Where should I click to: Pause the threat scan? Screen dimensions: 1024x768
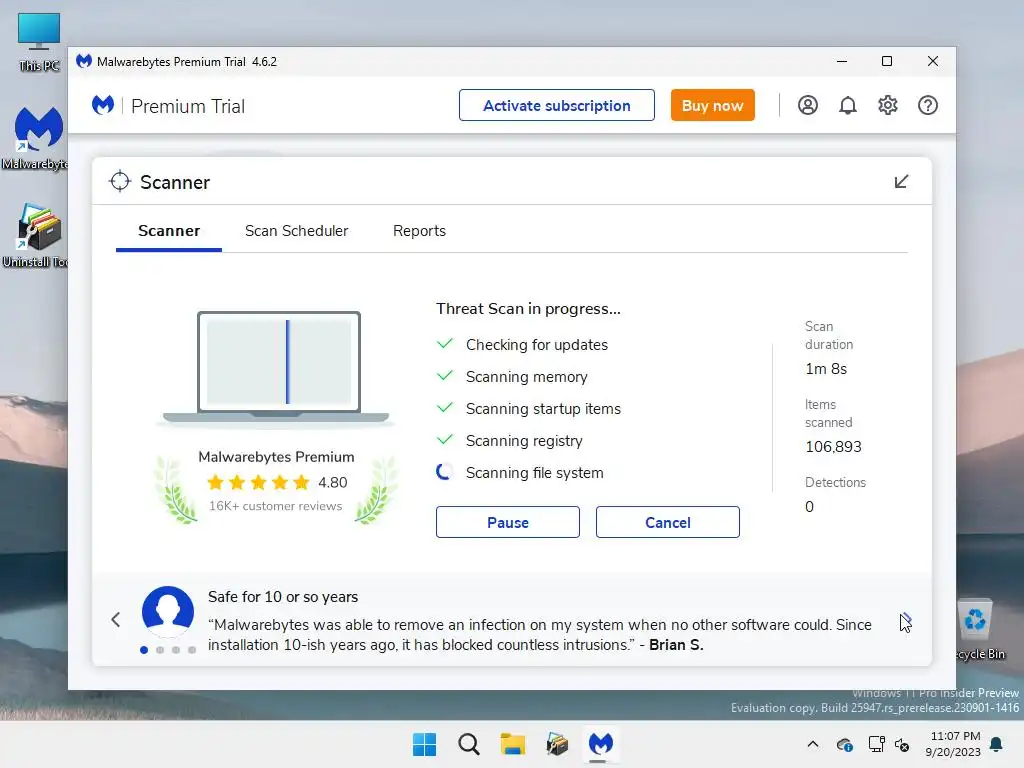coord(507,522)
